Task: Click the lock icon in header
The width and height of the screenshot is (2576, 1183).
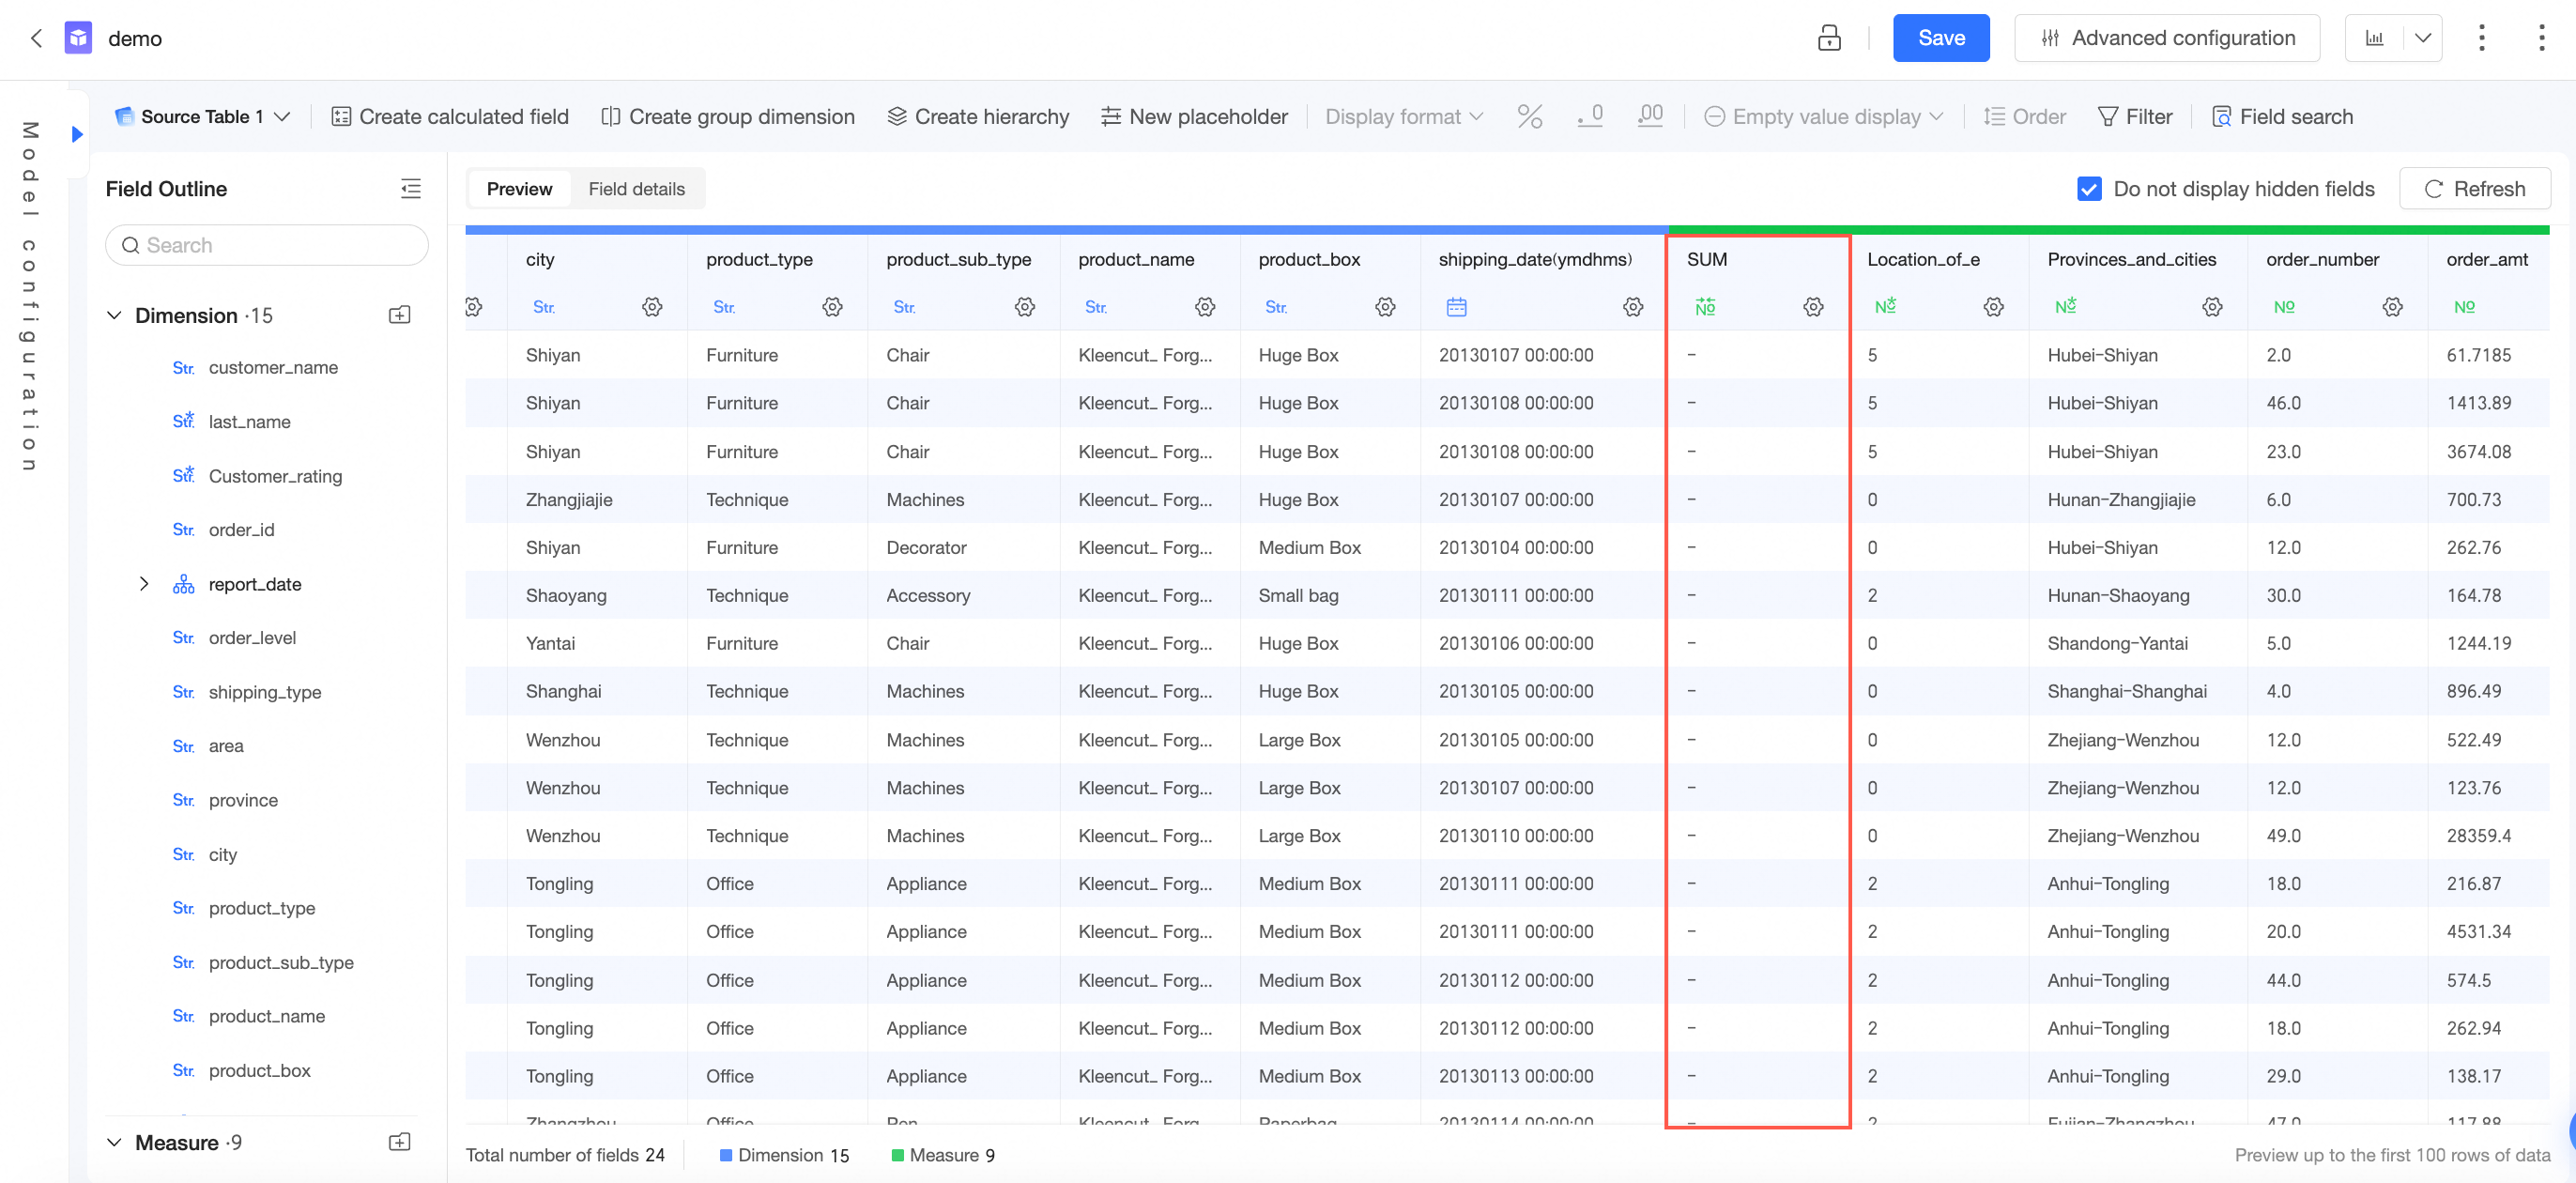Action: (1828, 38)
